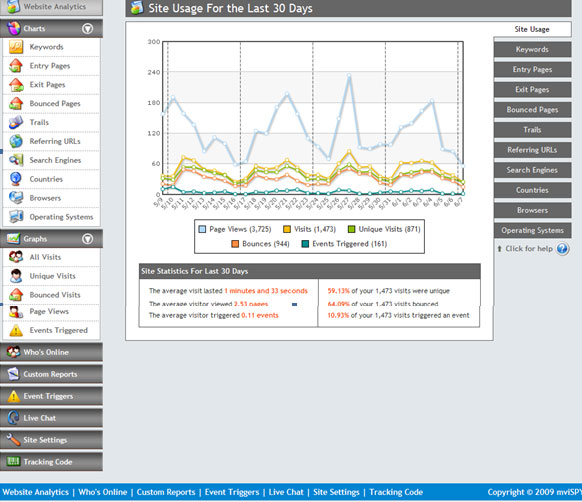Image resolution: width=582 pixels, height=502 pixels.
Task: Click the Referring URLs sidebar label
Action: 55,141
